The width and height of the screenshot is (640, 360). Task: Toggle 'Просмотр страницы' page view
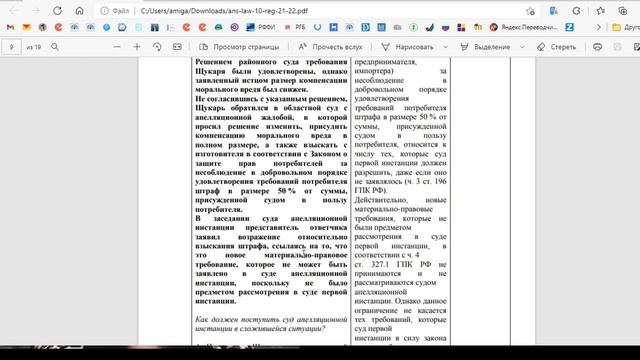[239, 47]
